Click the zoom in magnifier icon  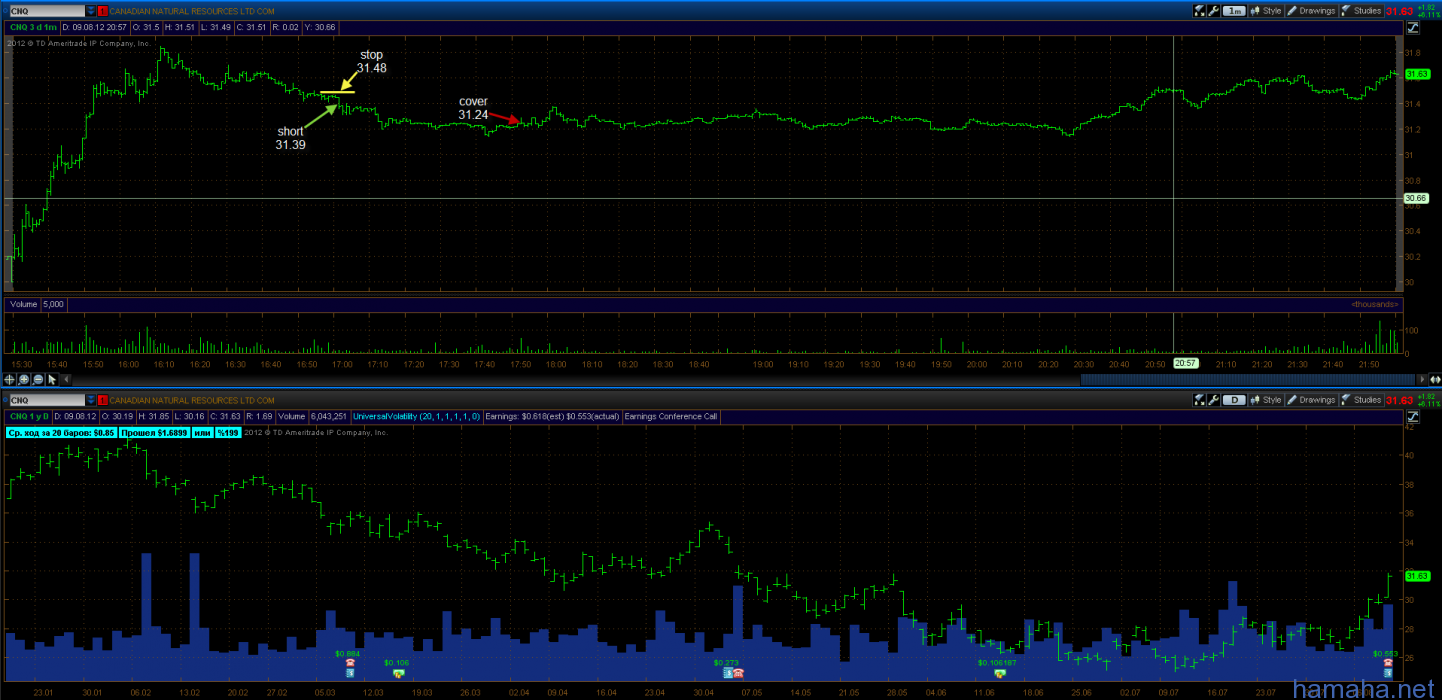point(24,380)
